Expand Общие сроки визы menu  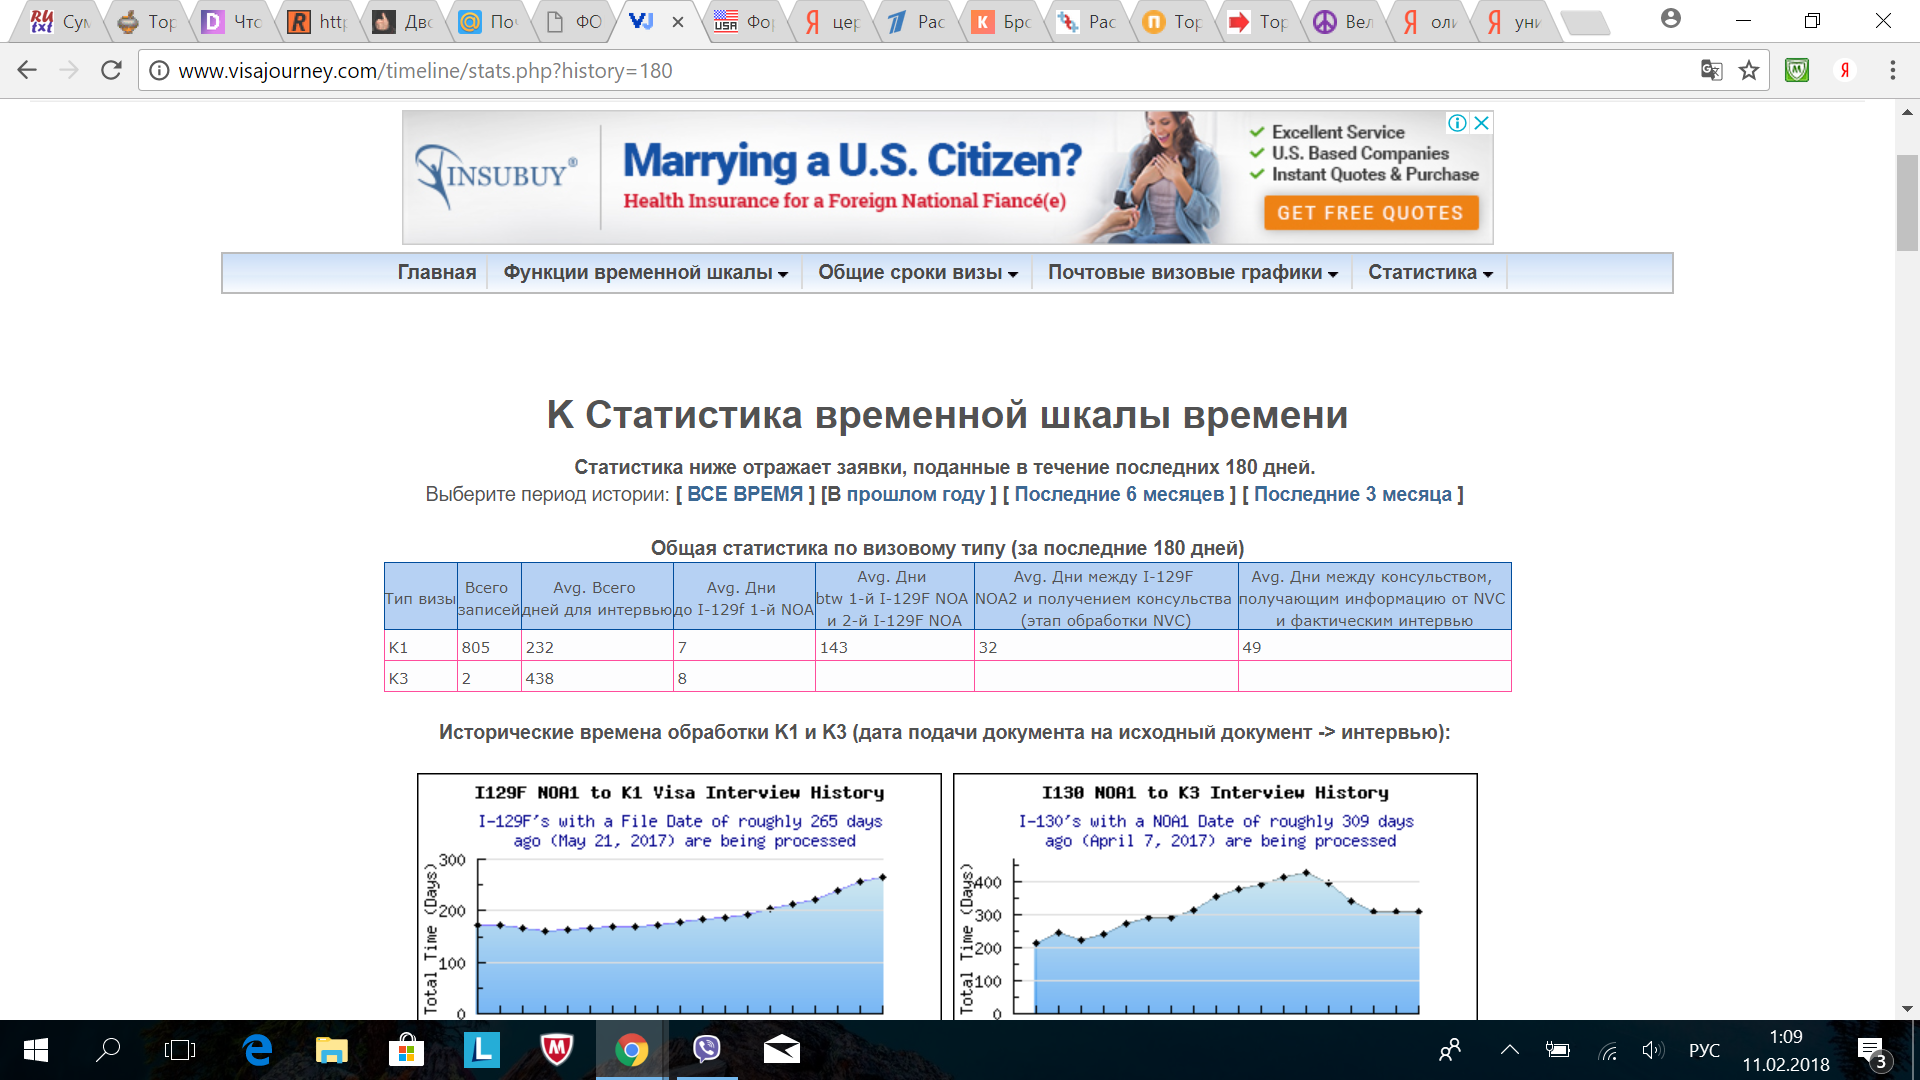pos(917,273)
